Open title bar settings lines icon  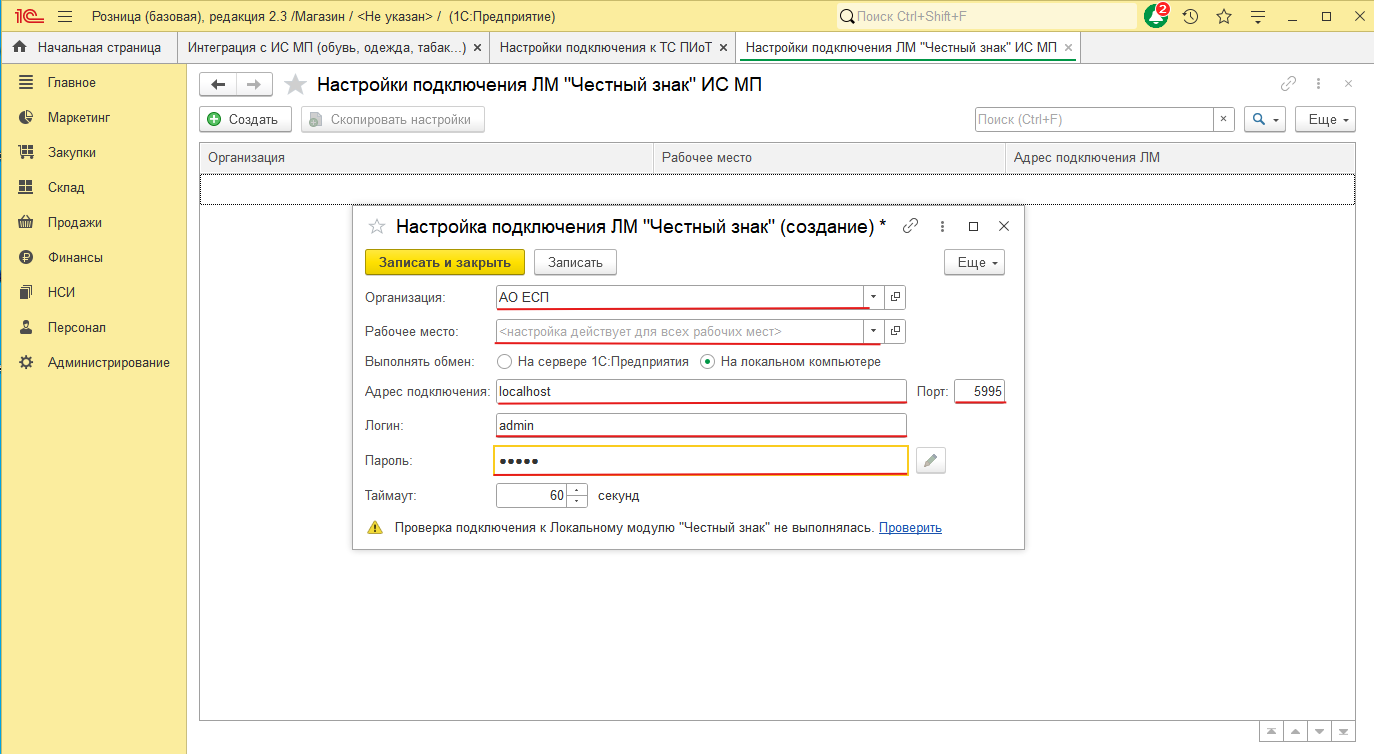tap(1258, 16)
